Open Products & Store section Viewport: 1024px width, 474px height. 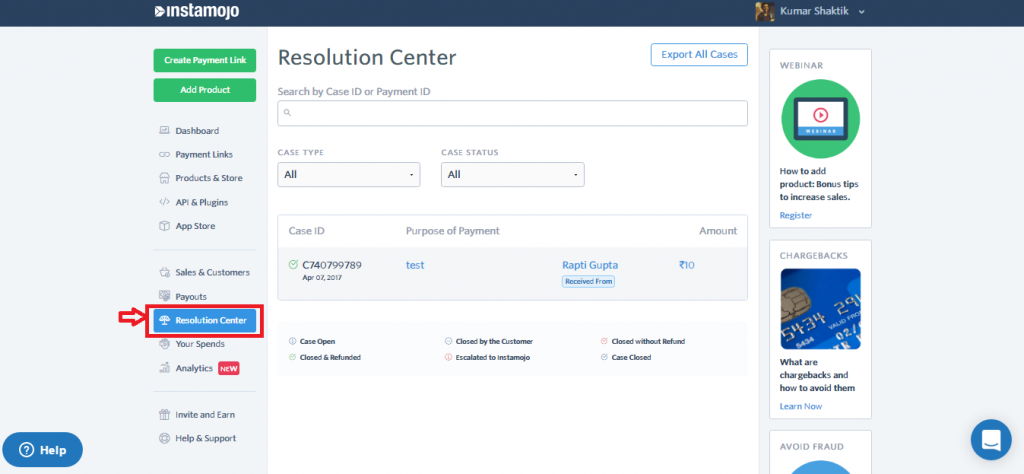208,178
